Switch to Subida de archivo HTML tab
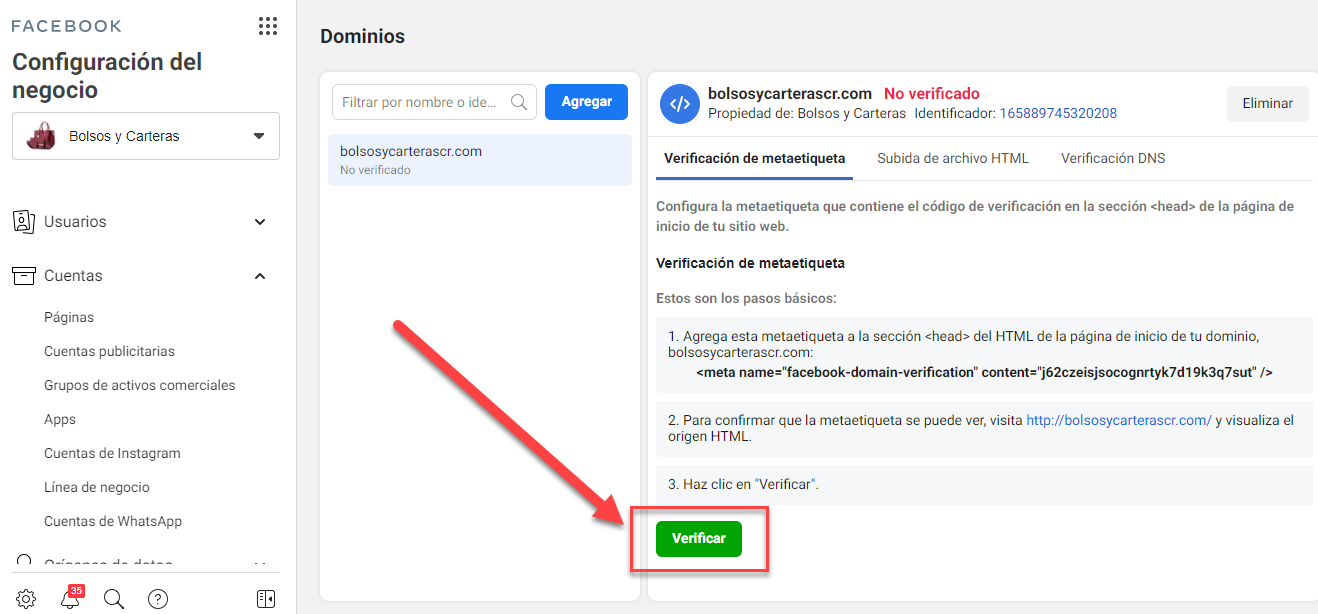The image size is (1318, 614). [953, 158]
